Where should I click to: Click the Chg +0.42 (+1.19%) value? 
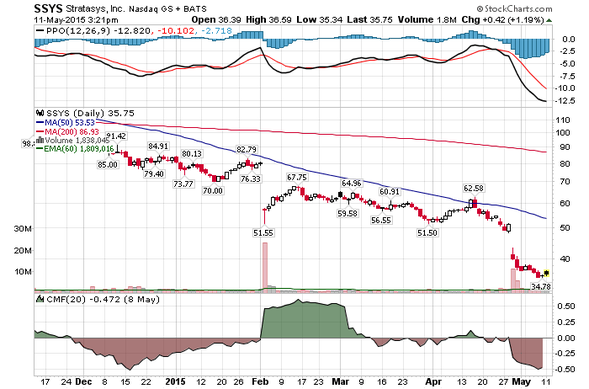coord(503,20)
